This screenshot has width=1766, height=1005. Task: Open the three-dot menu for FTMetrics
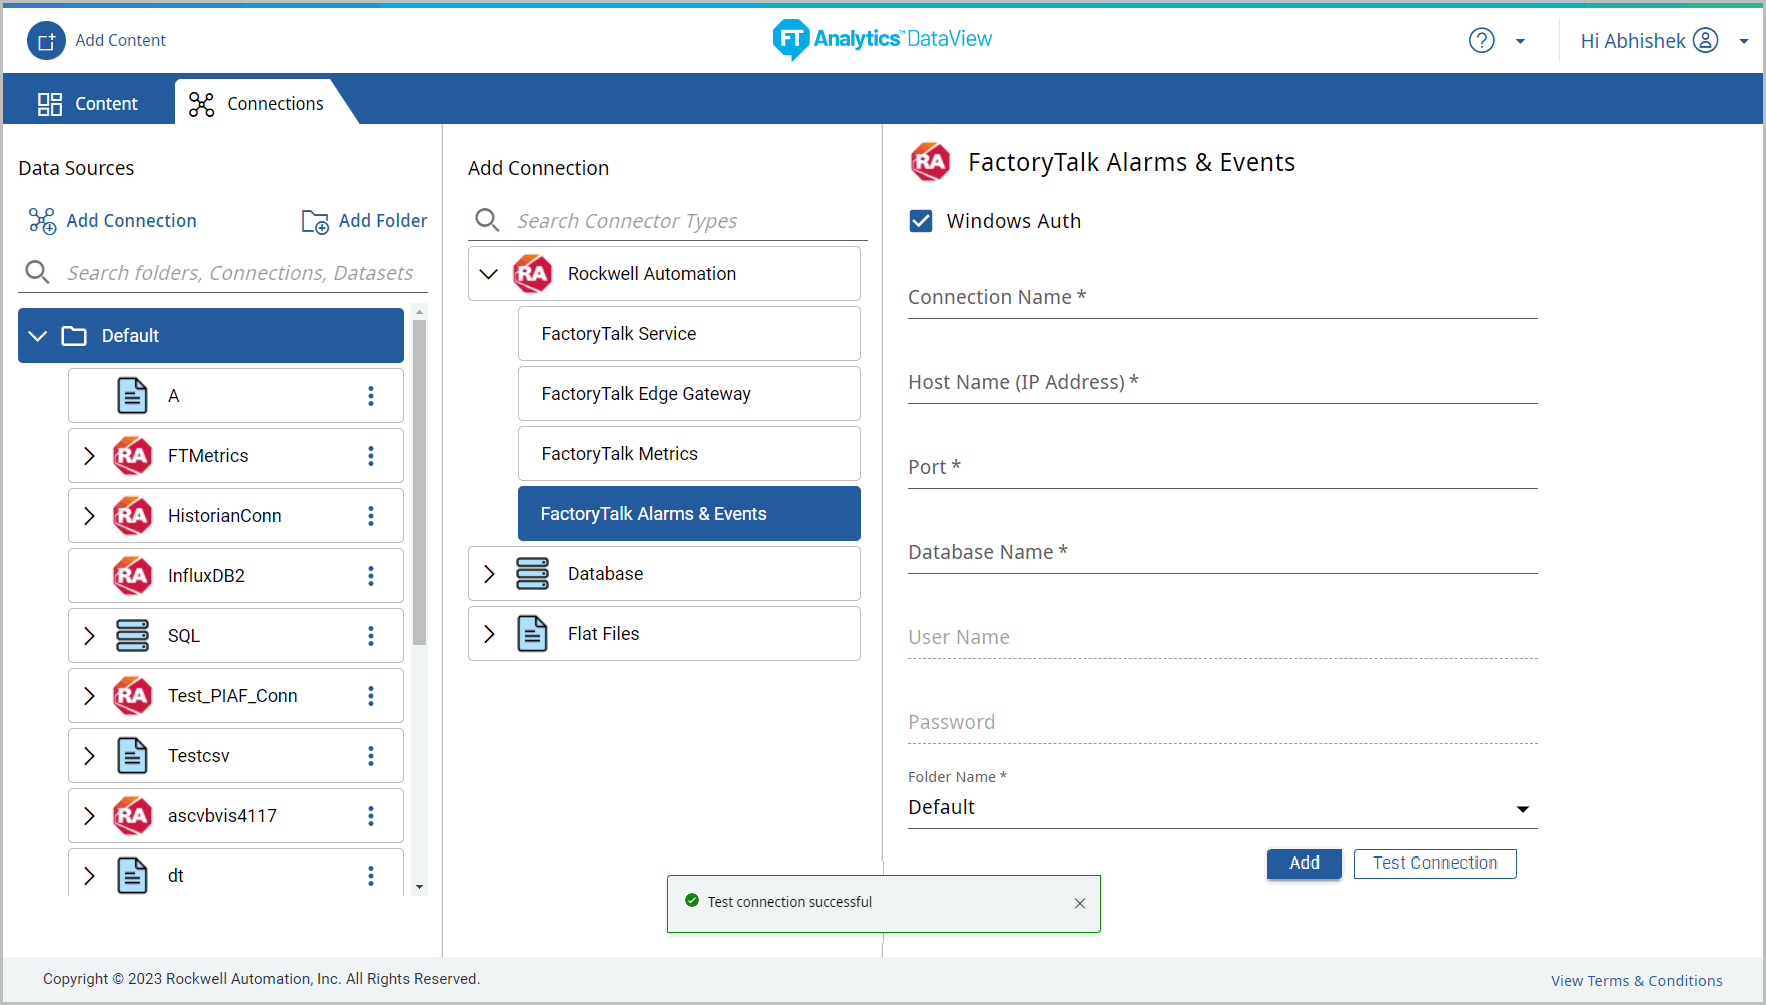[x=371, y=456]
